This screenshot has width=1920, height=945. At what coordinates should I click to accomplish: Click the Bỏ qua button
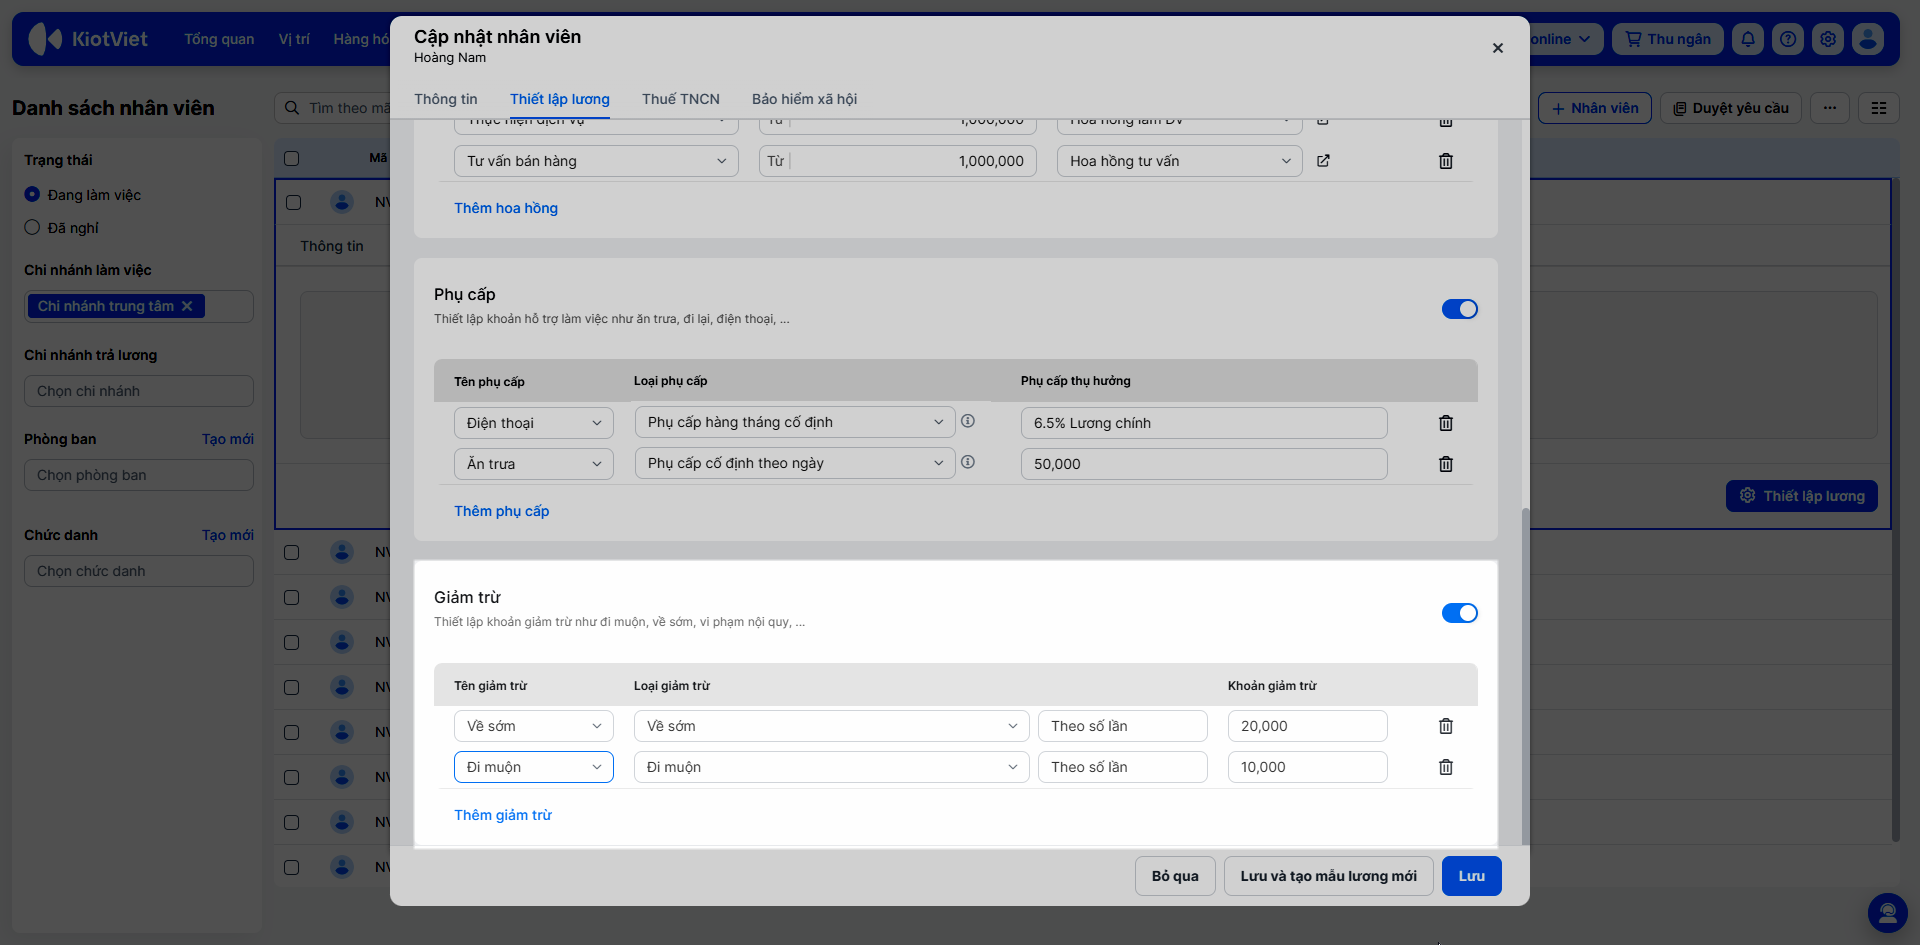tap(1175, 876)
